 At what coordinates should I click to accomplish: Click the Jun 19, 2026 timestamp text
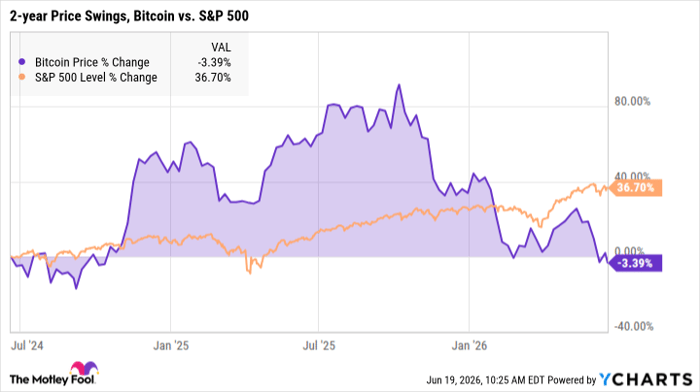pos(485,380)
